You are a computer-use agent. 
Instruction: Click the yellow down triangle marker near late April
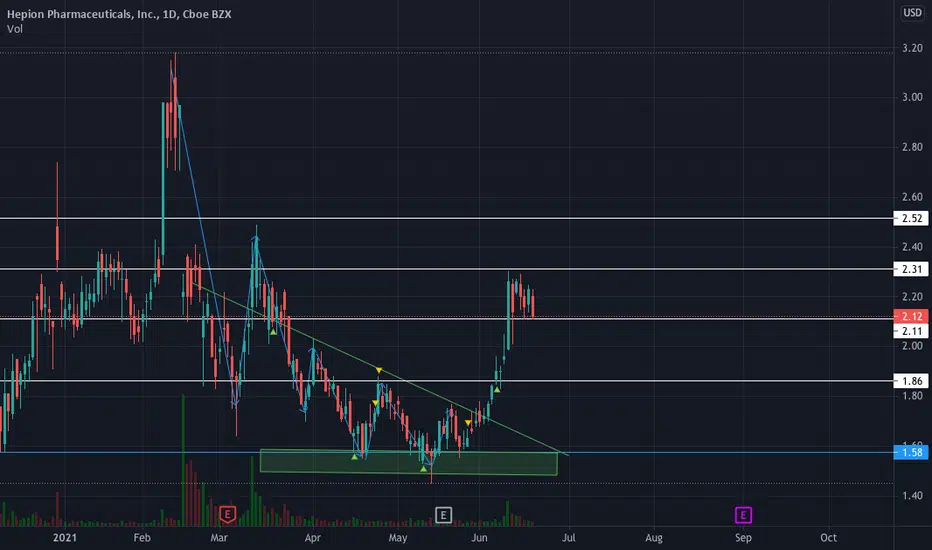(379, 370)
